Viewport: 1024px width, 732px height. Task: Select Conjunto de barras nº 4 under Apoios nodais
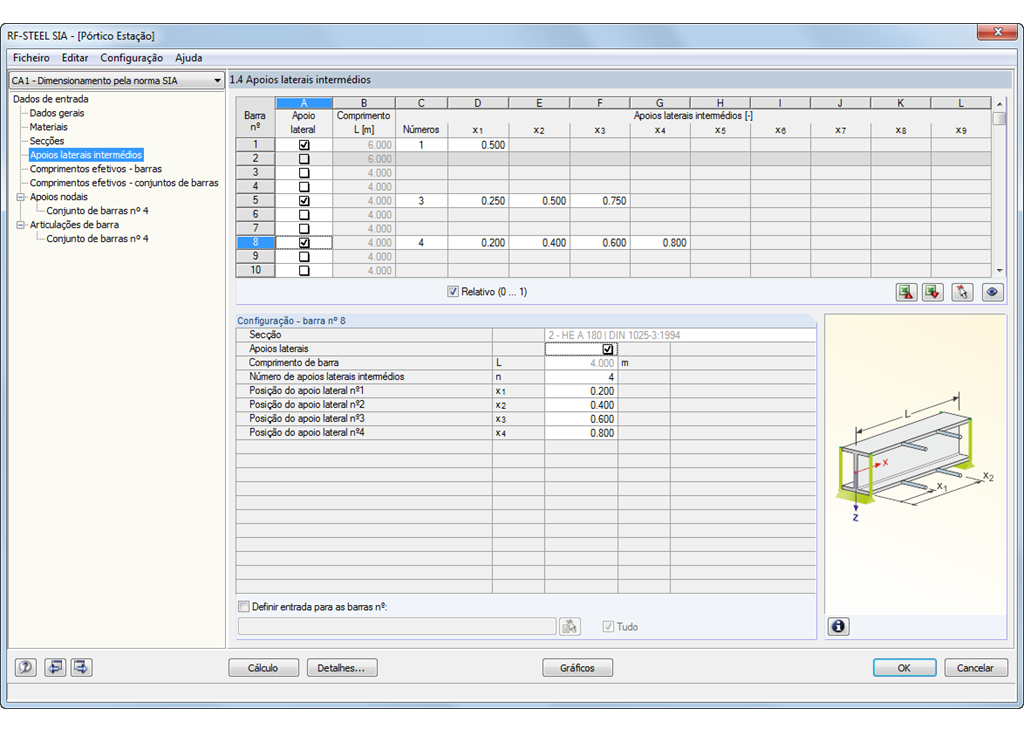(97, 210)
